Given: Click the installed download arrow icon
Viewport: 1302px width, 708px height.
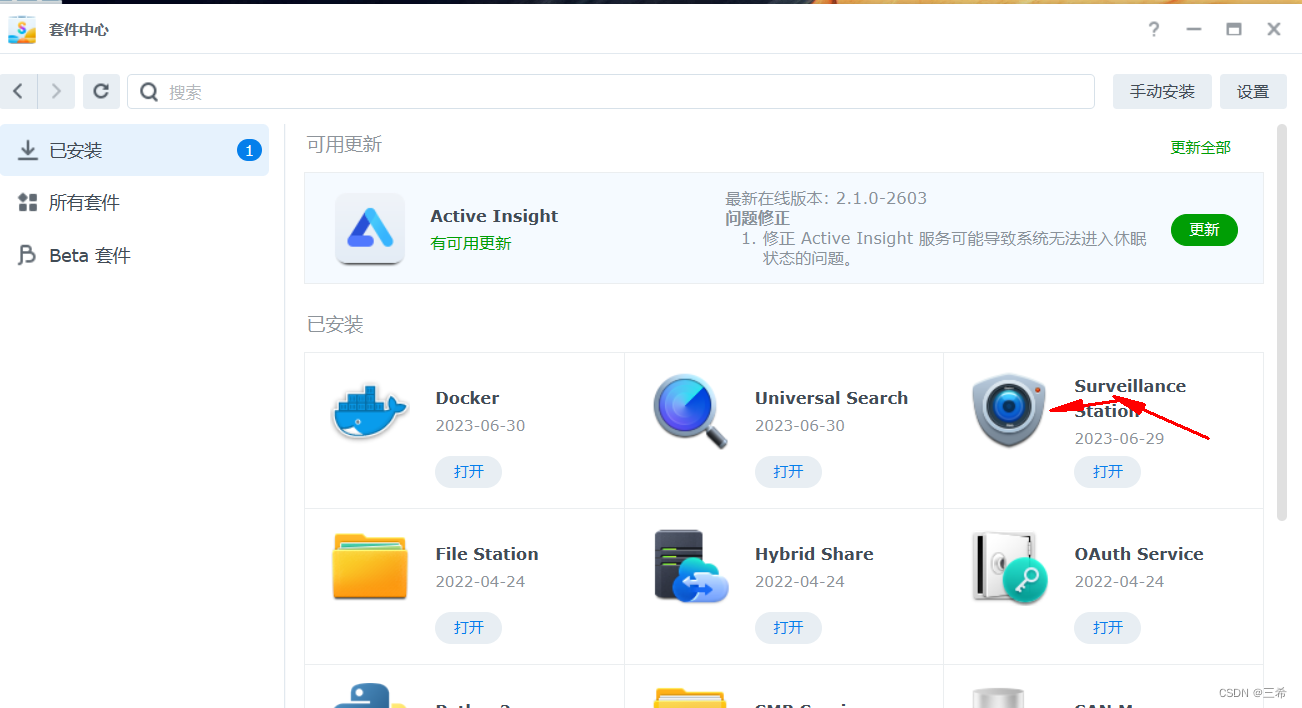Looking at the screenshot, I should pos(28,150).
